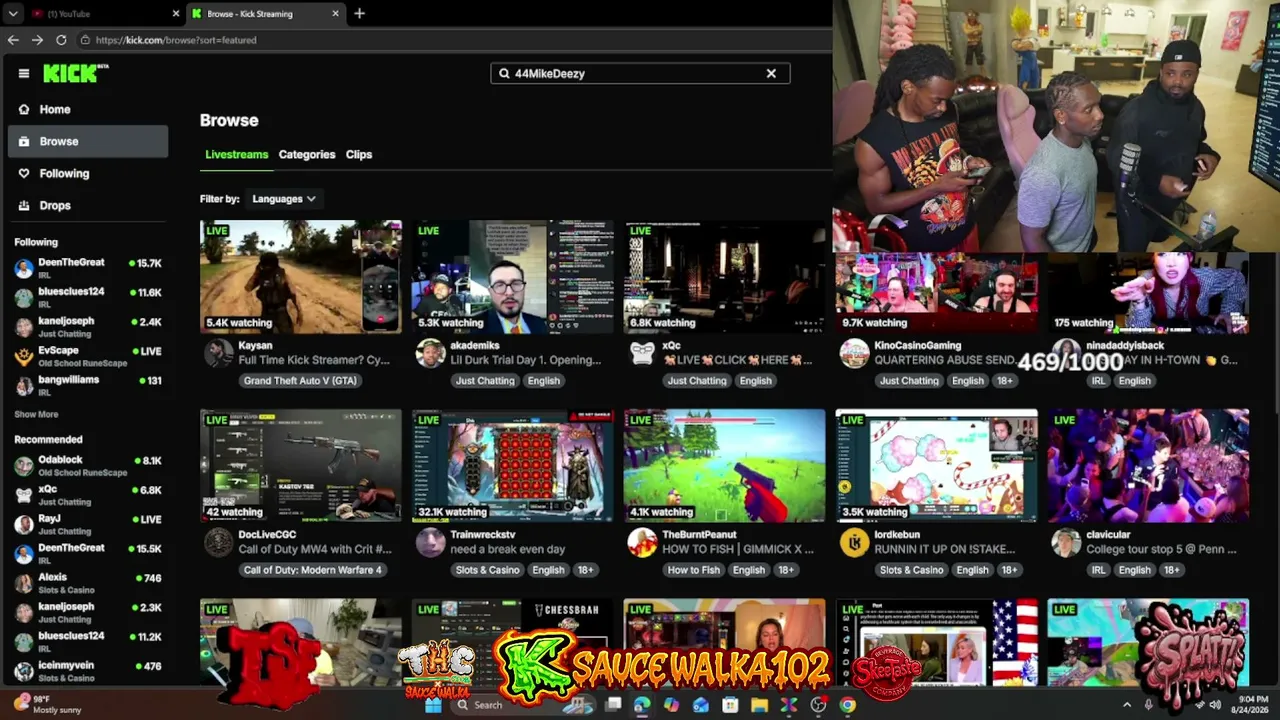Go to Home in the sidebar

[88, 109]
